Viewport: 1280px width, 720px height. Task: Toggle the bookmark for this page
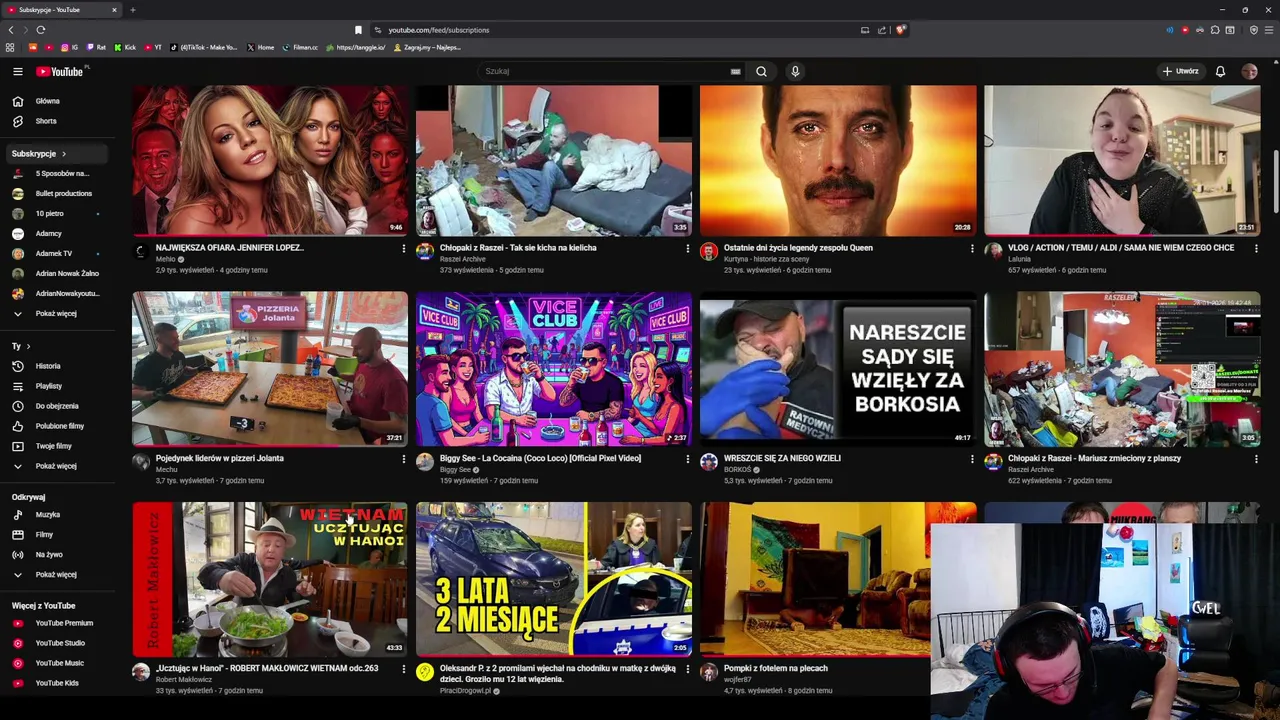click(358, 30)
